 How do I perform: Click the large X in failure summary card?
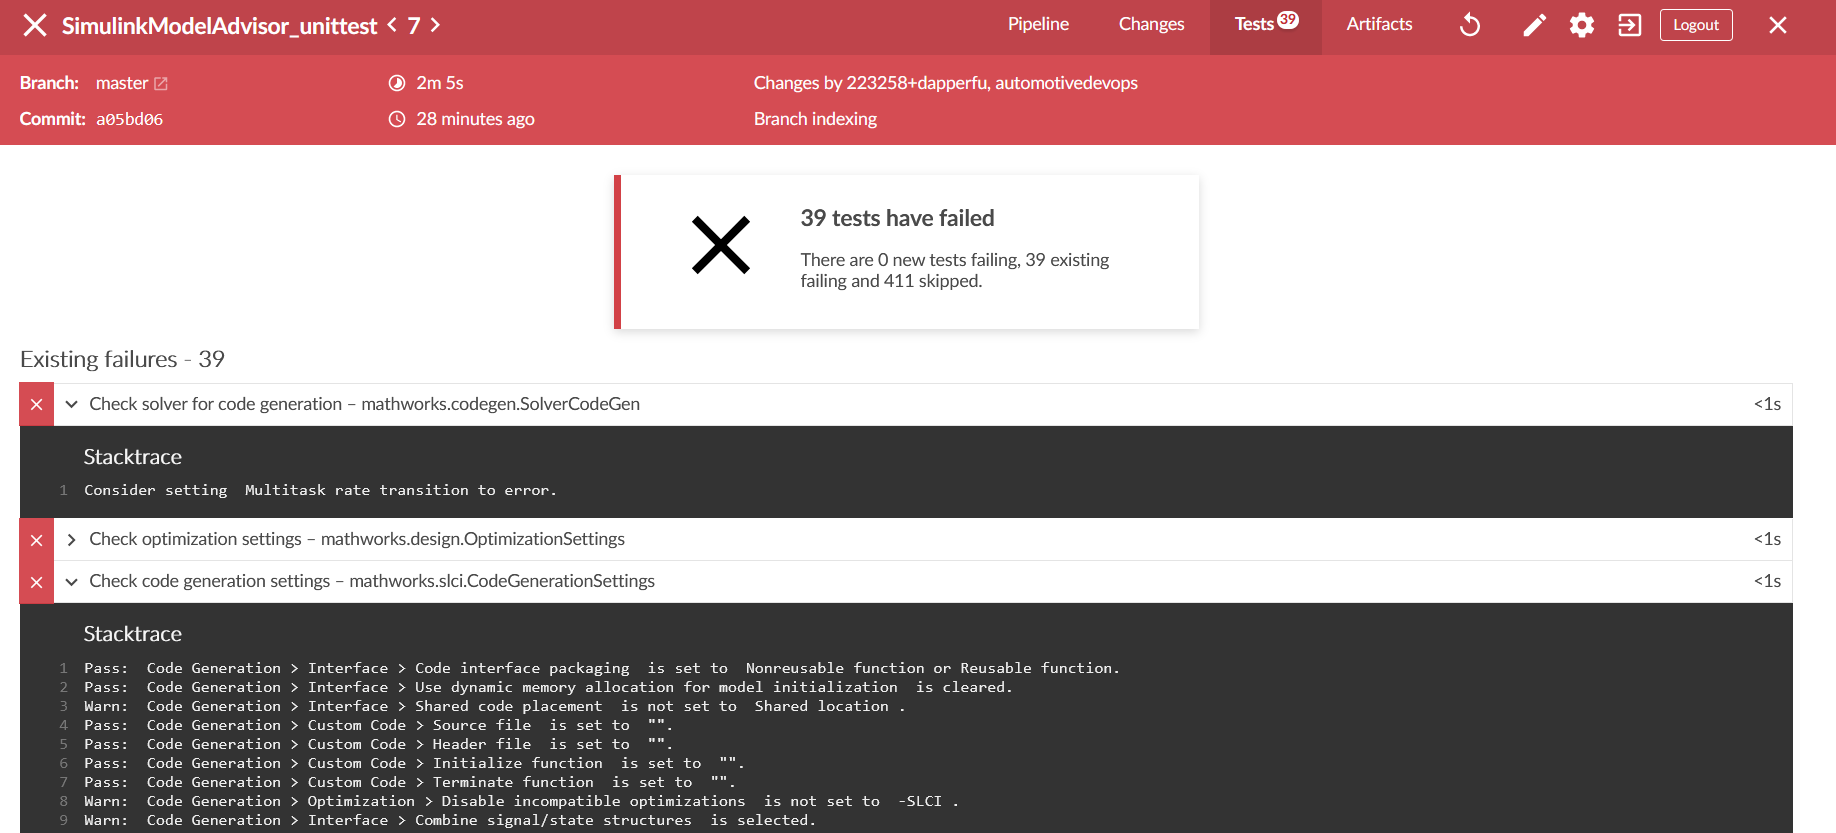pyautogui.click(x=720, y=245)
